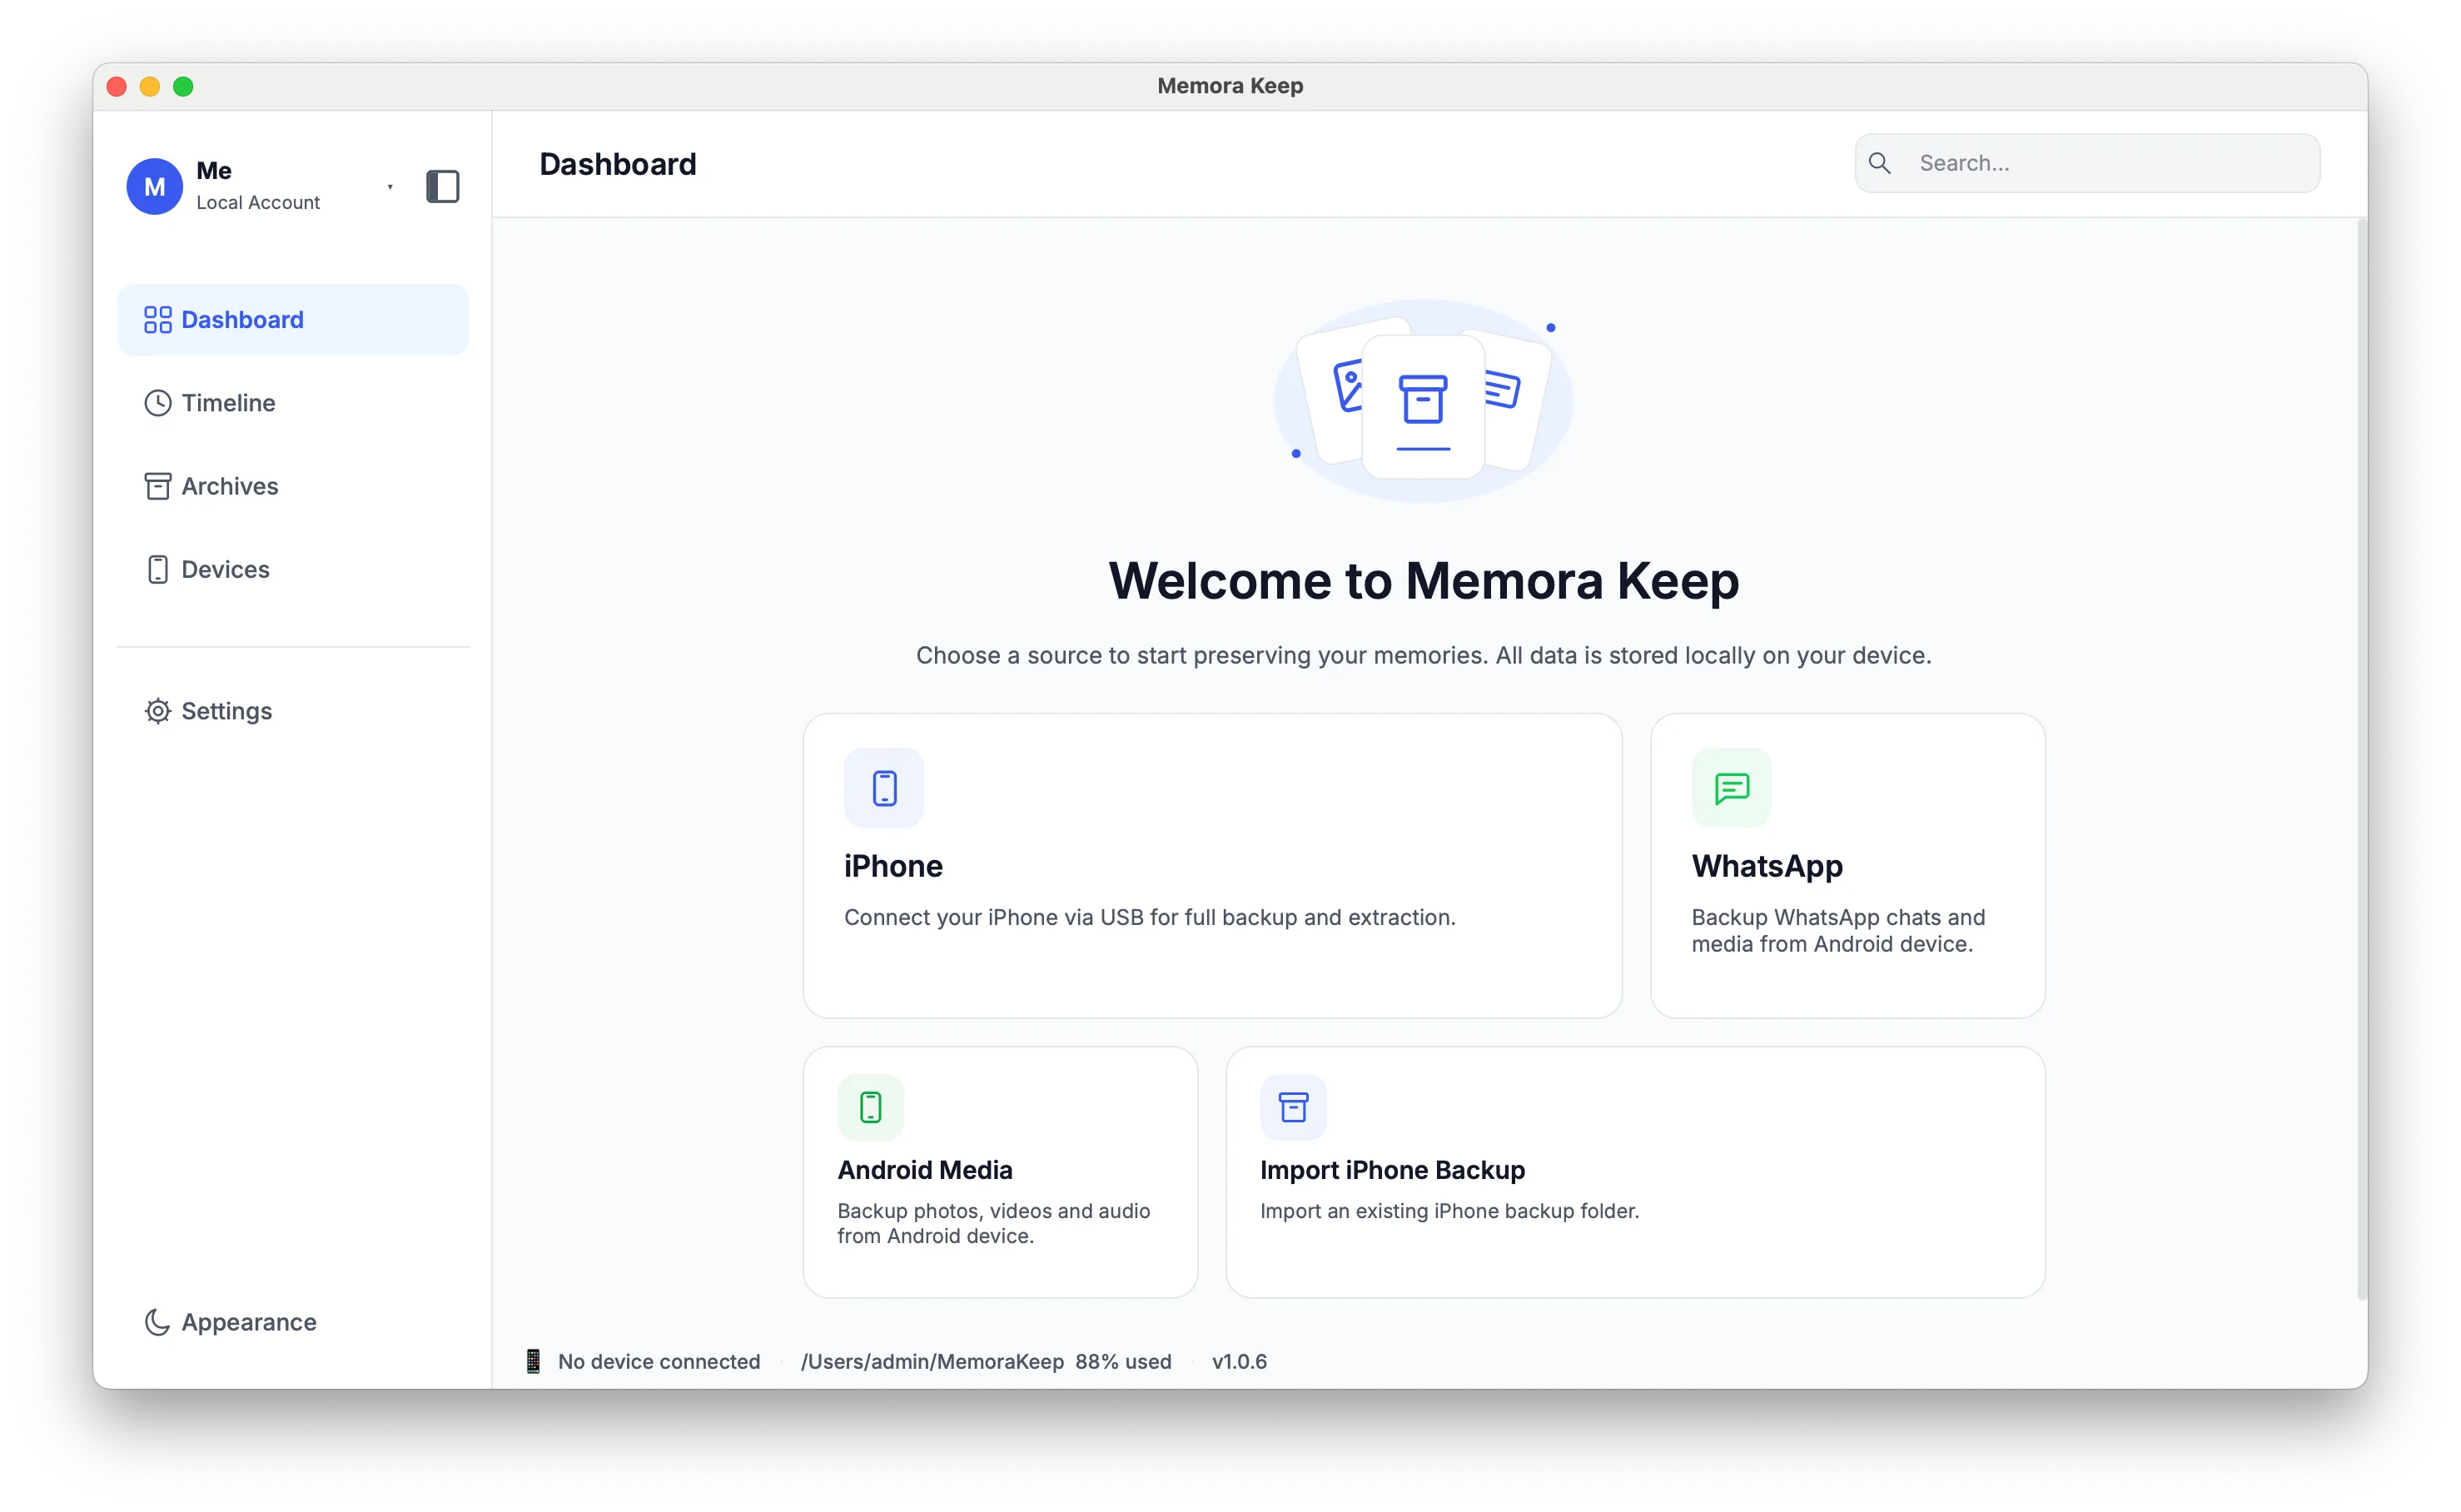This screenshot has width=2461, height=1512.
Task: Focus the Search input field
Action: coord(2087,163)
